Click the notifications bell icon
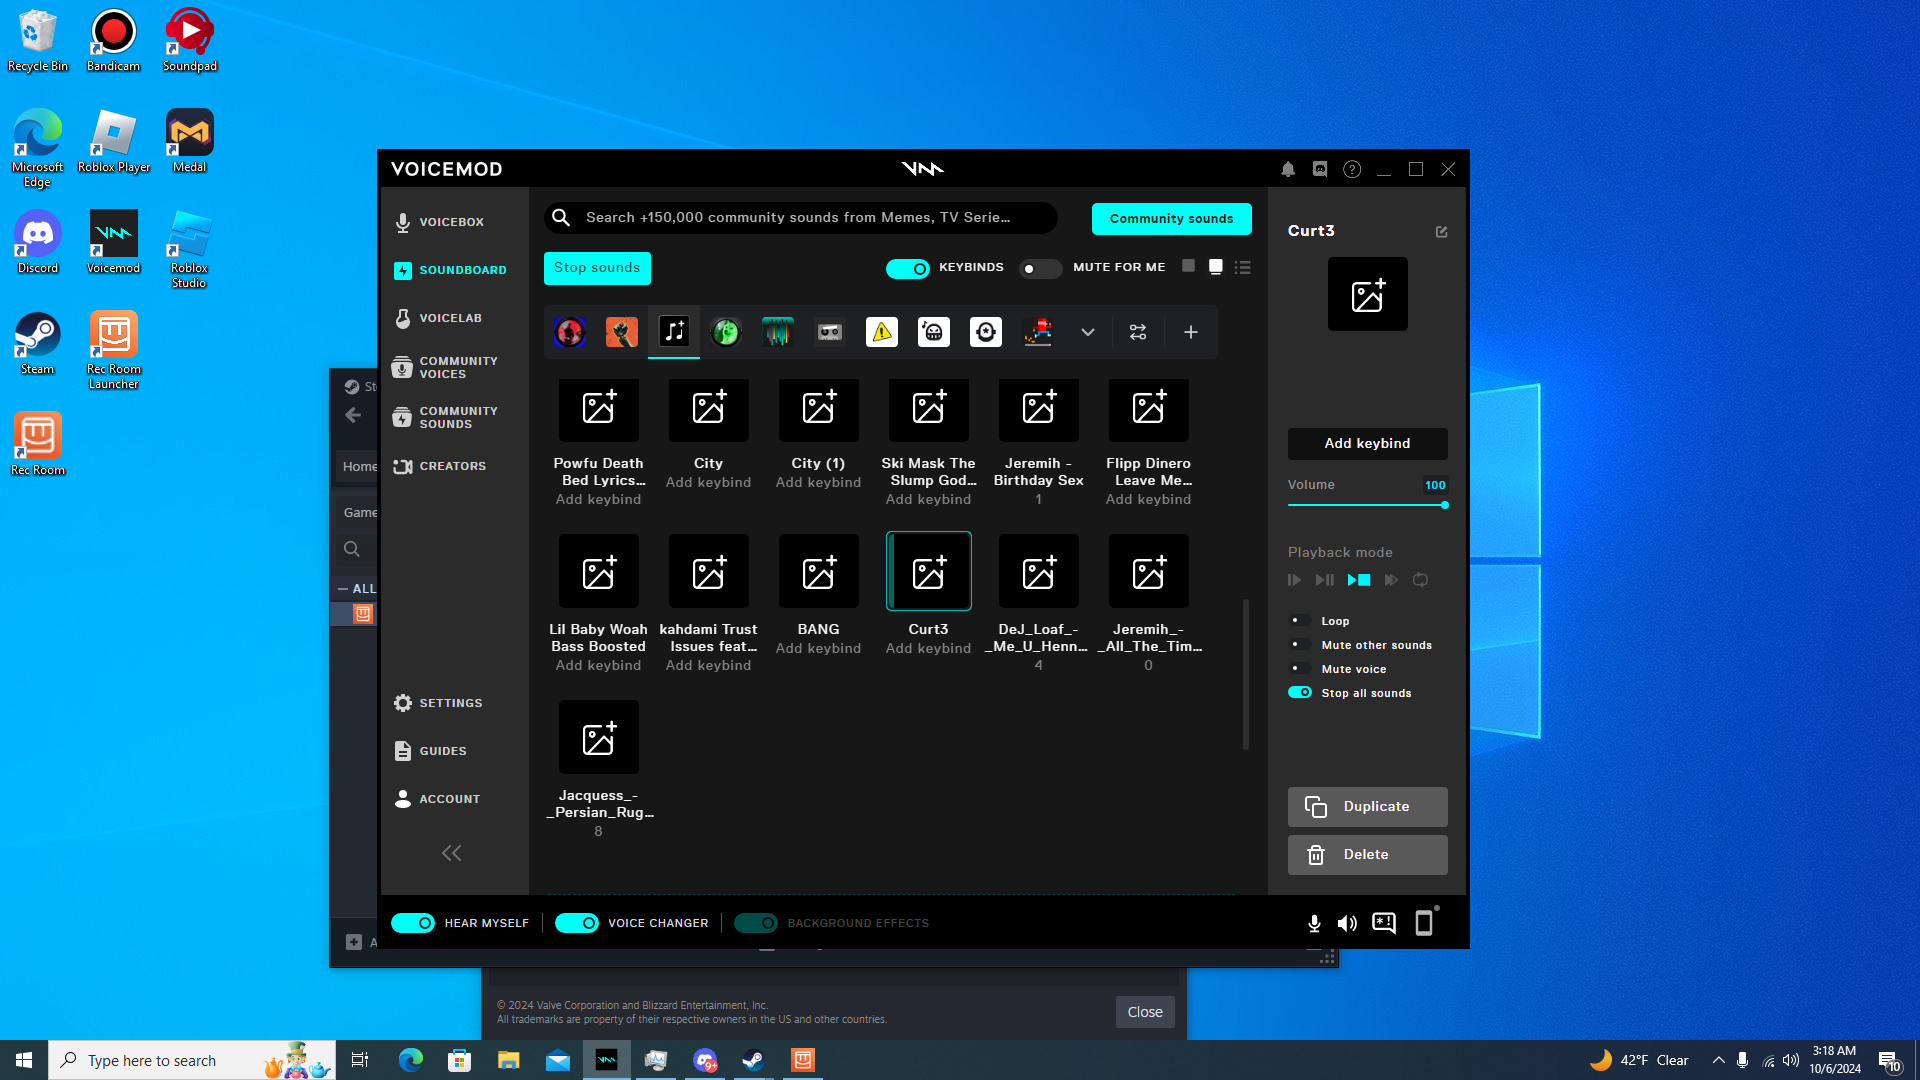 coord(1288,170)
